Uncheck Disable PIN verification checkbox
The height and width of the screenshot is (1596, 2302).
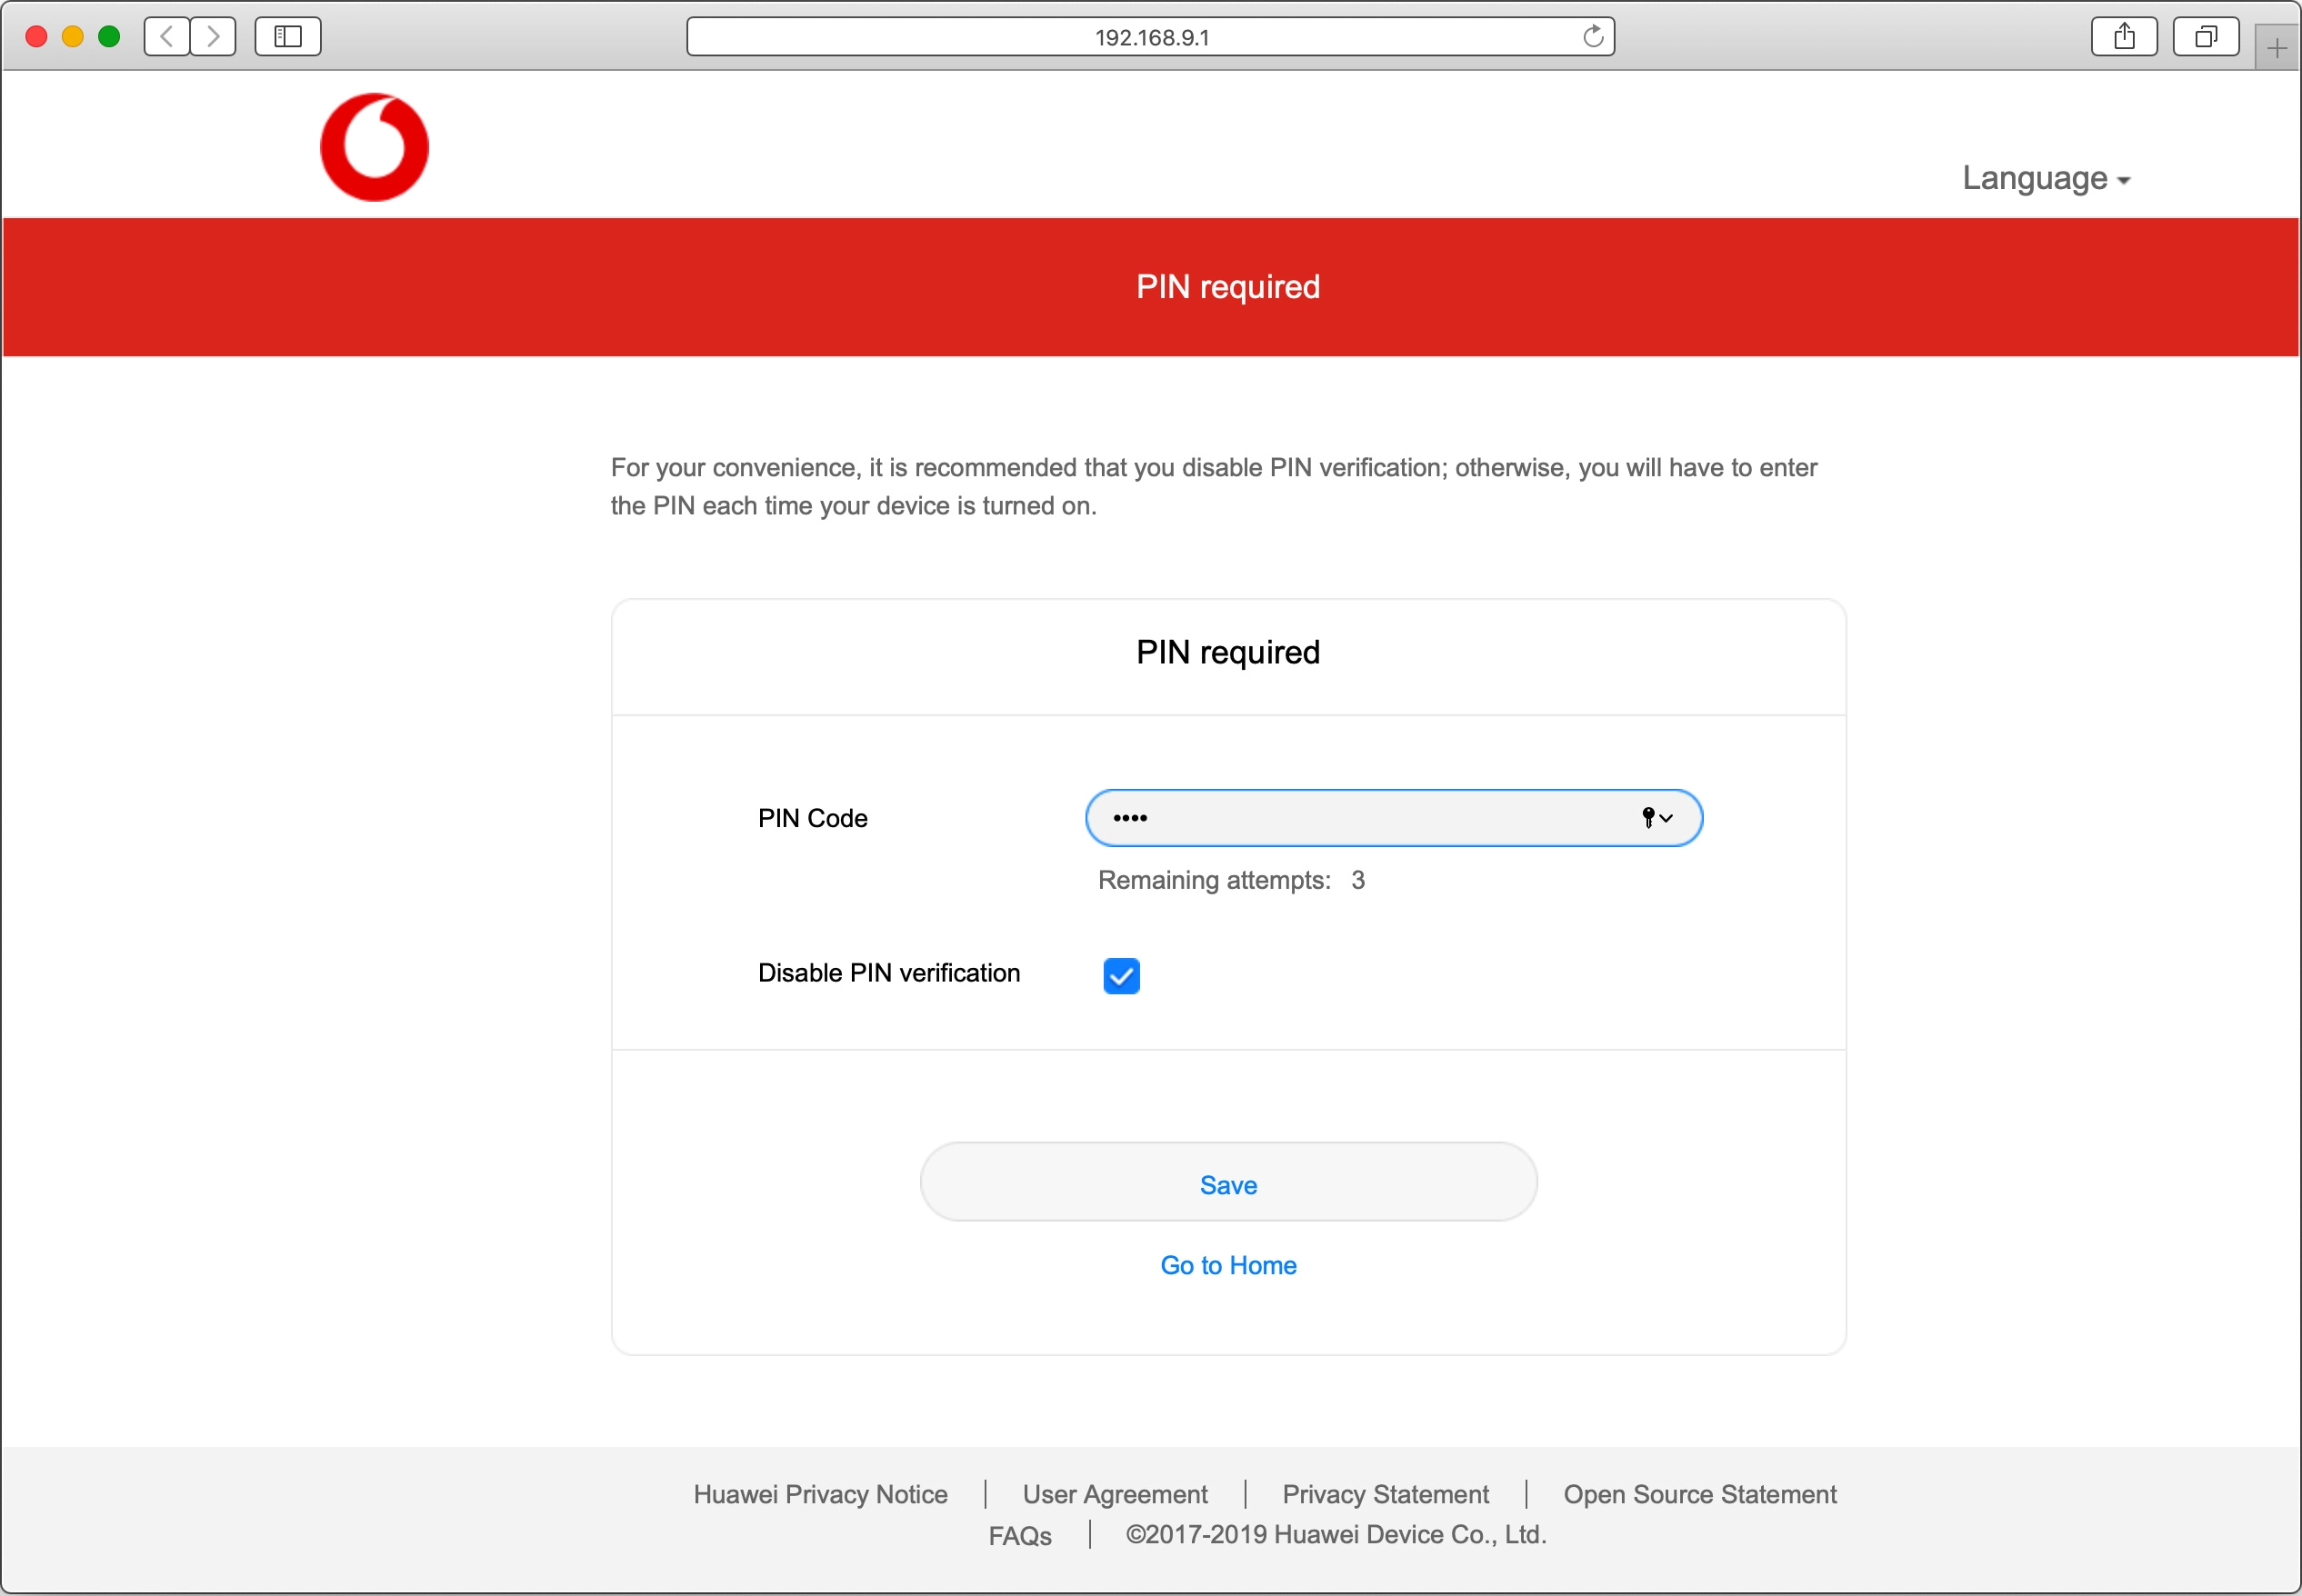pos(1121,975)
